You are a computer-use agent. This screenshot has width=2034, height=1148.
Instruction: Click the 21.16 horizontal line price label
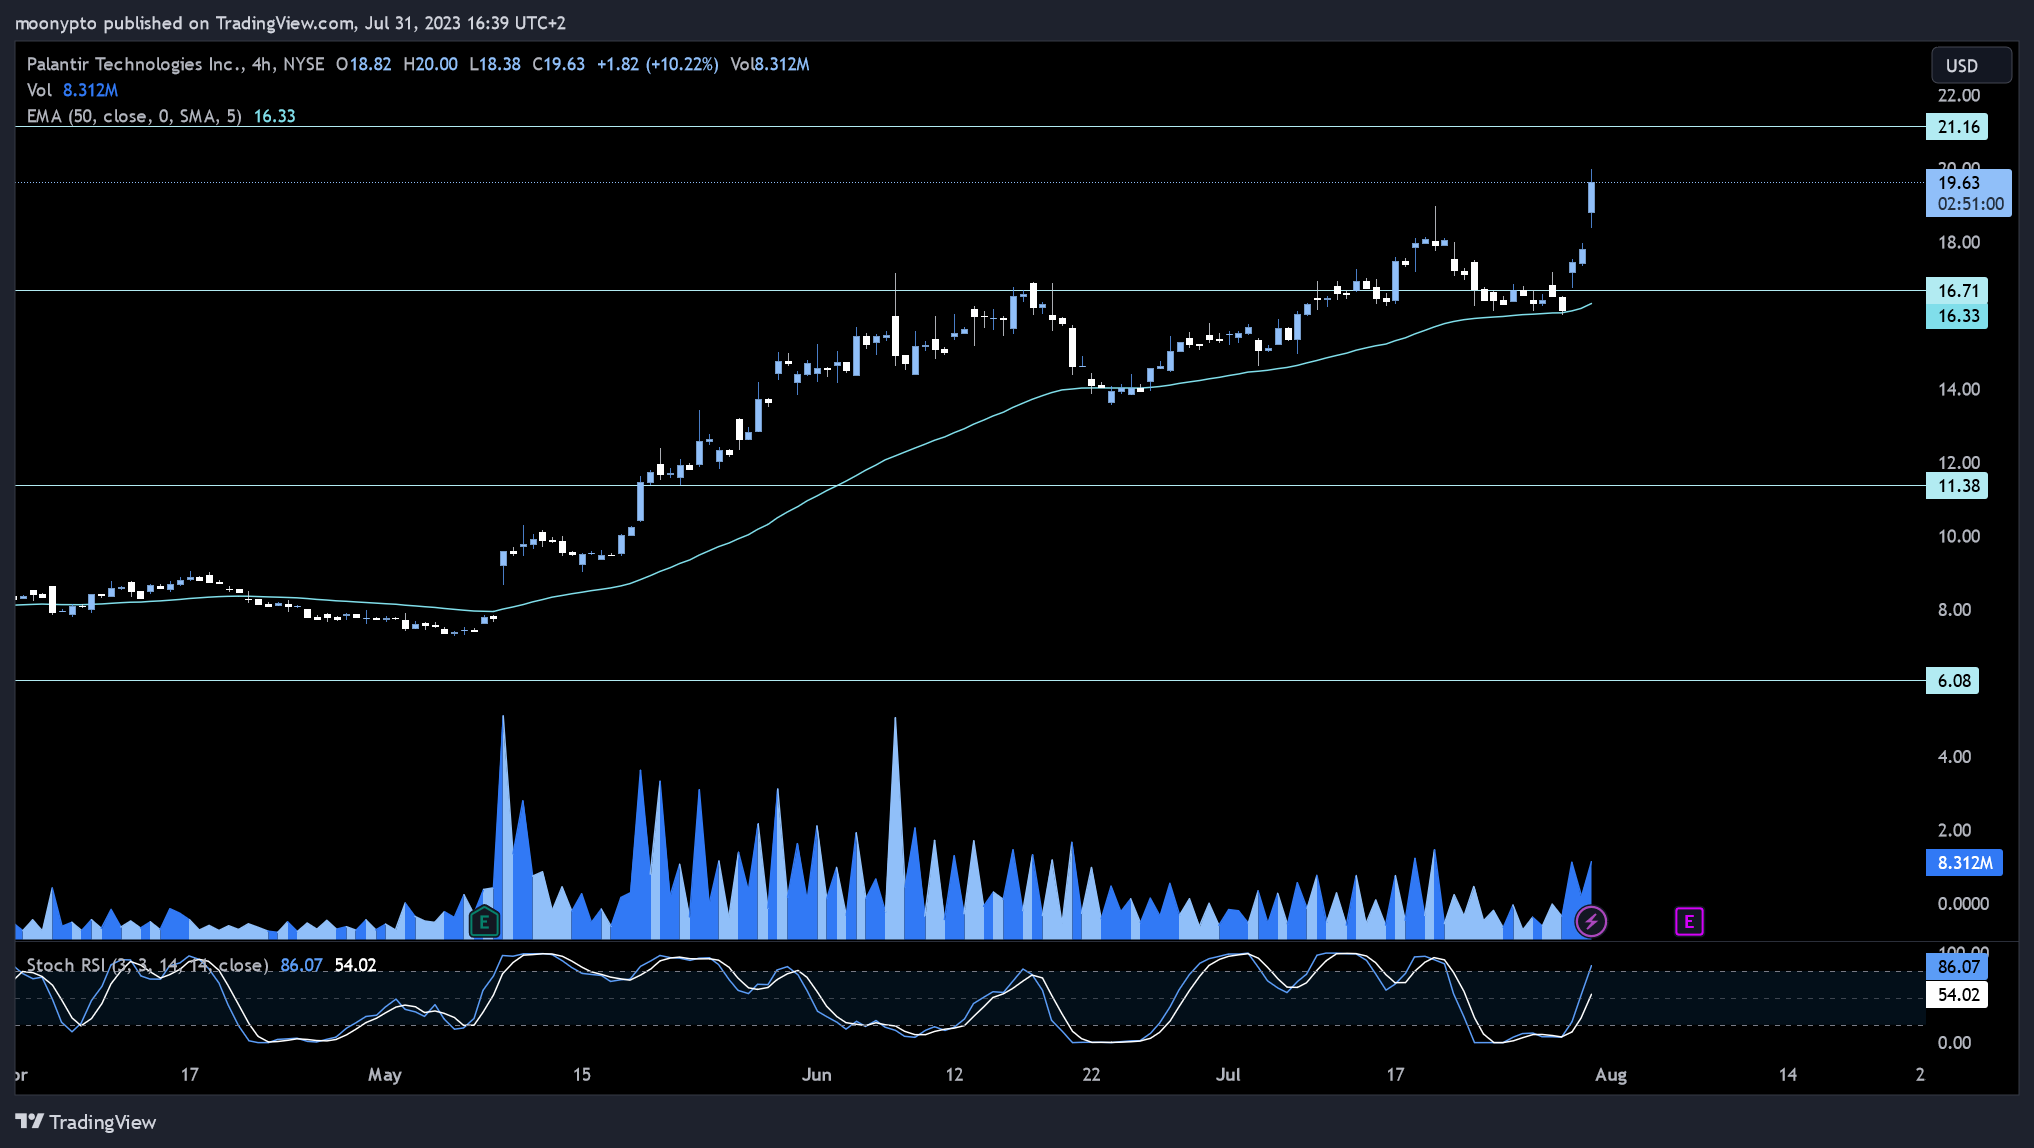tap(1957, 127)
